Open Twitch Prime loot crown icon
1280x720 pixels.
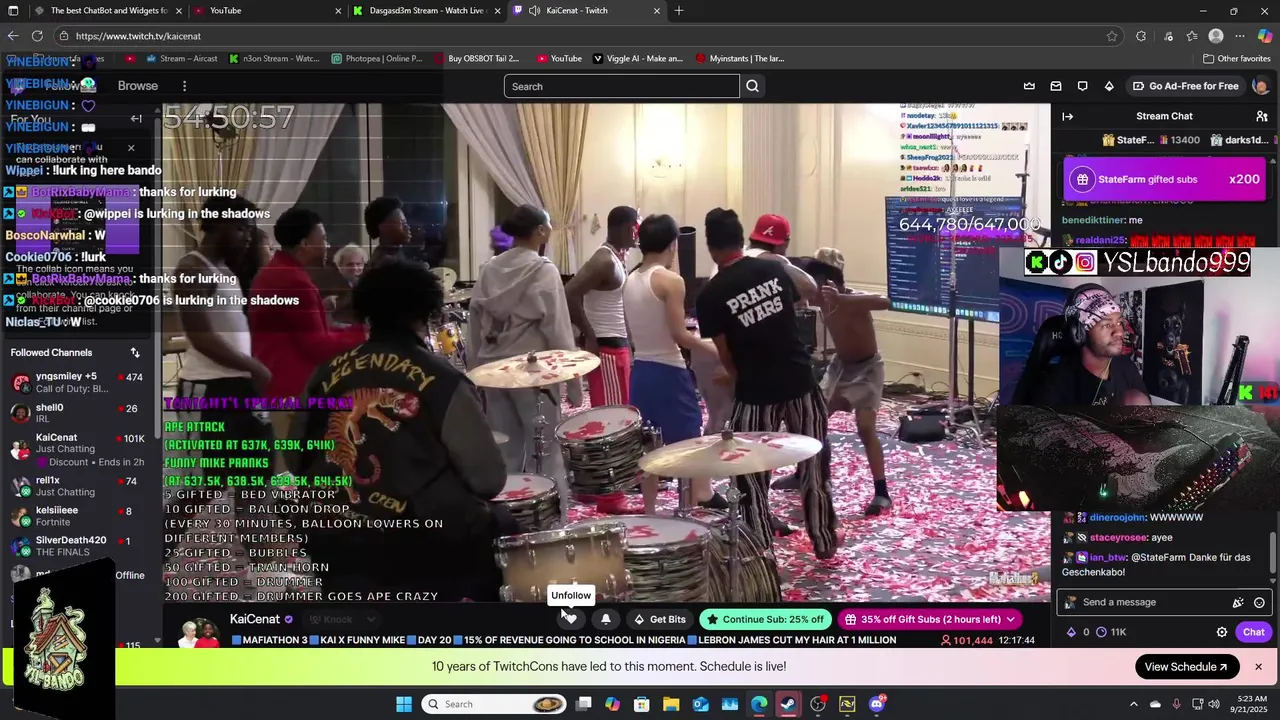click(x=1029, y=86)
